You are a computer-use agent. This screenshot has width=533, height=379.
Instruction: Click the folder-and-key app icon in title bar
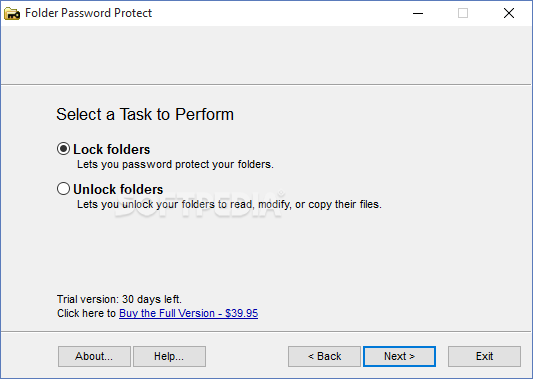tap(12, 14)
